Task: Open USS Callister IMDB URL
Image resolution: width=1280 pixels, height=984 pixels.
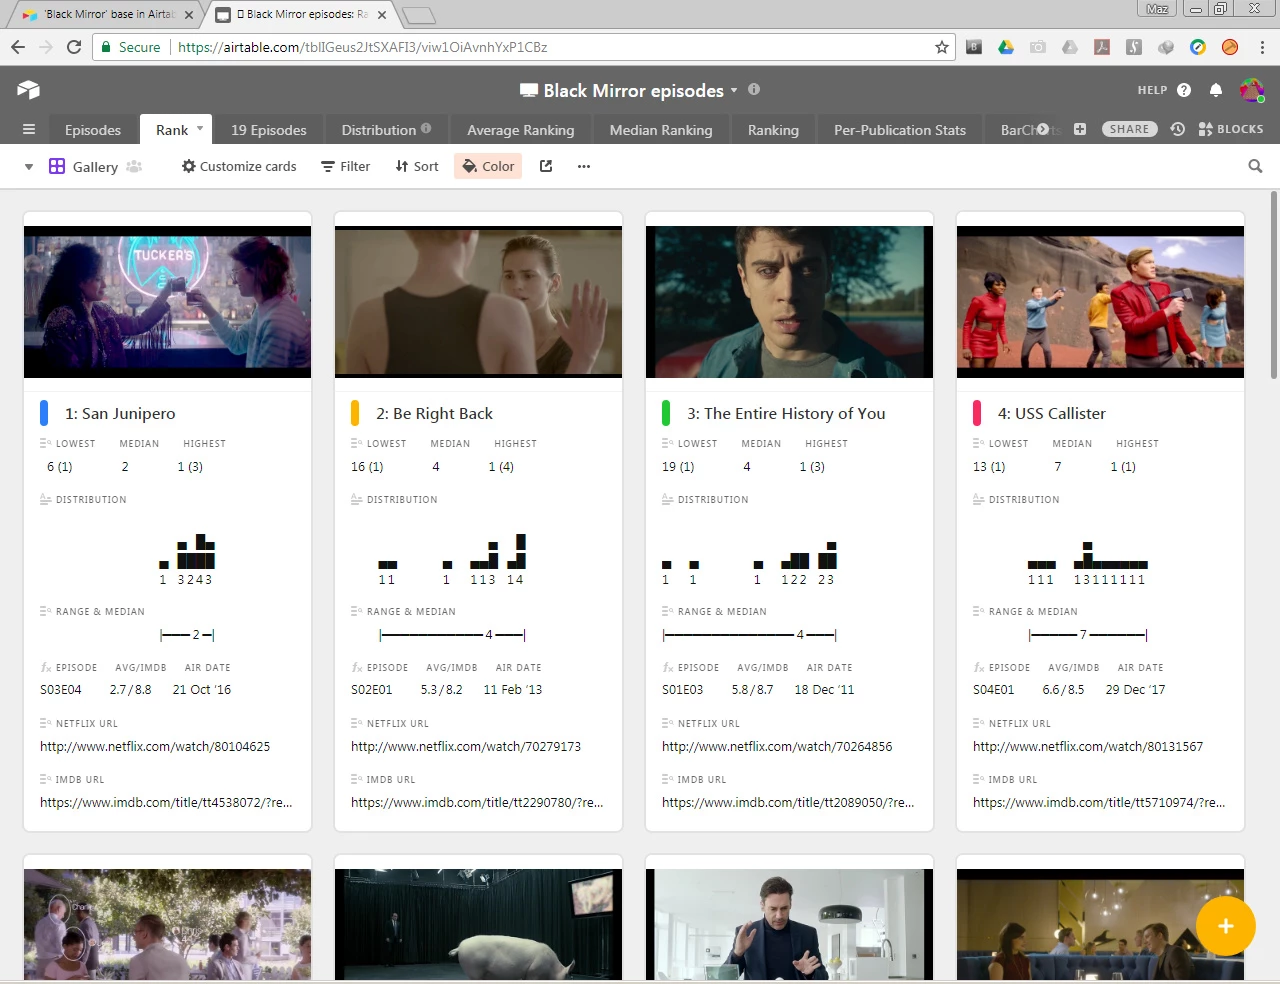Action: pyautogui.click(x=1099, y=802)
